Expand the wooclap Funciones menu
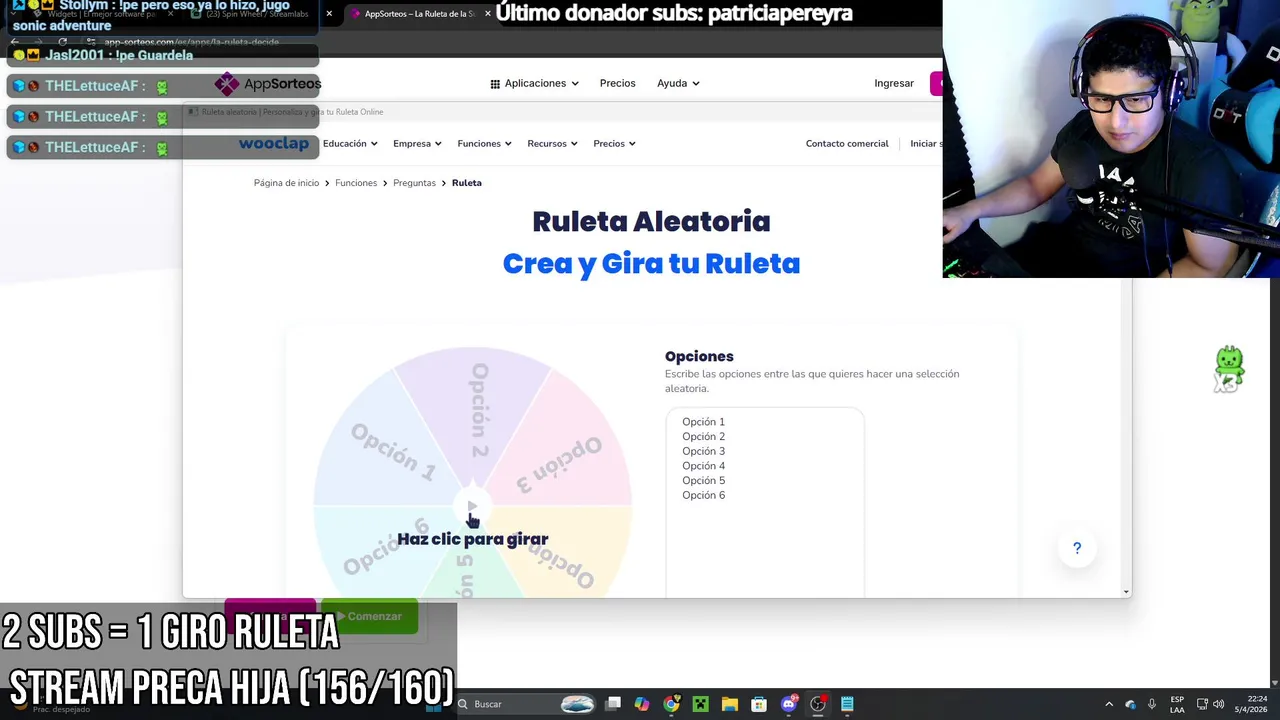 pos(484,144)
